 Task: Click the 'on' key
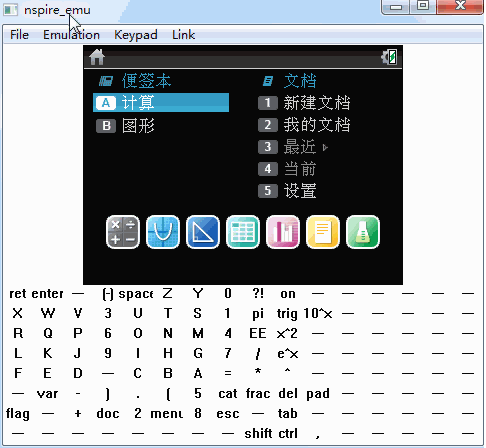click(288, 294)
